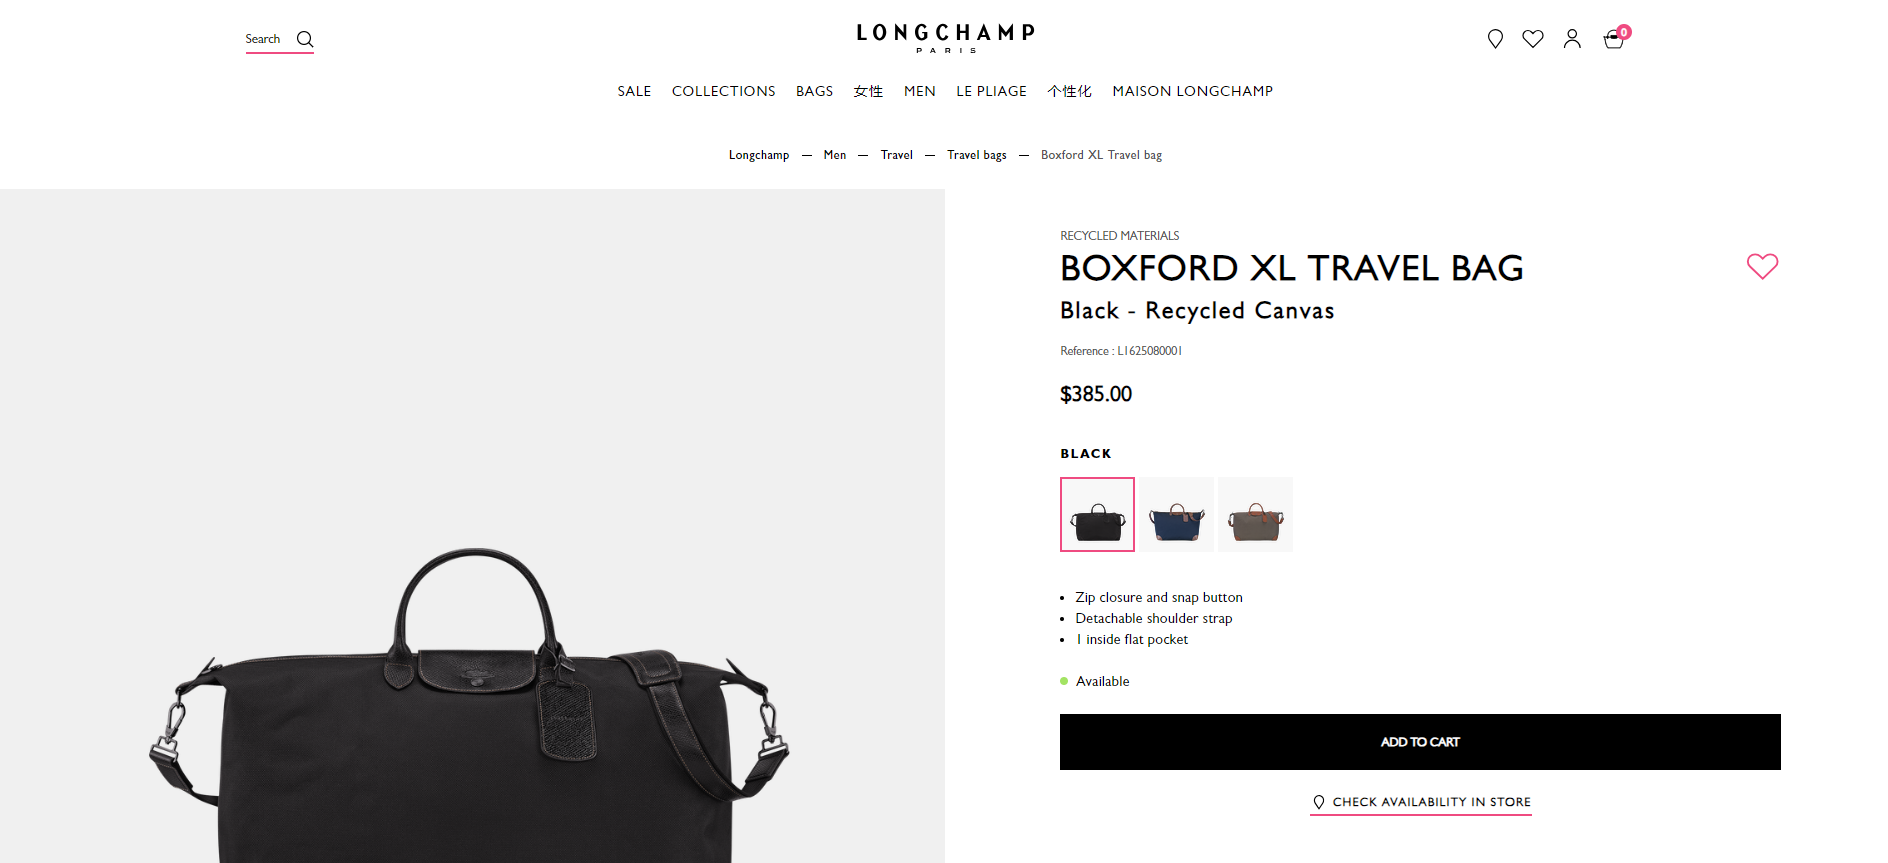Open the store locator pin icon
The height and width of the screenshot is (863, 1888).
point(1495,39)
